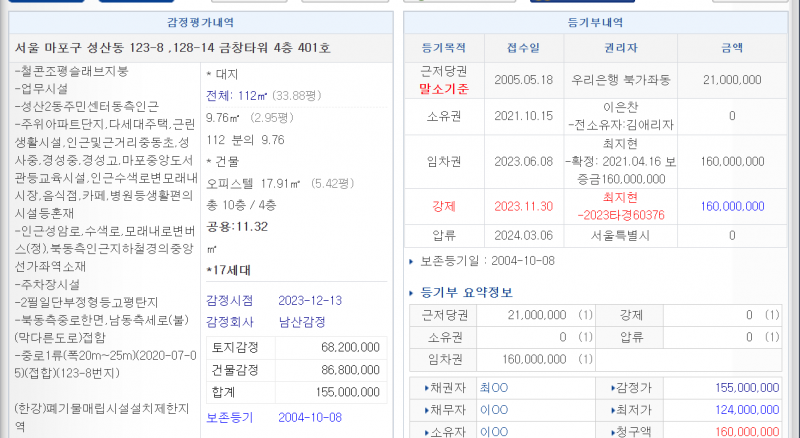This screenshot has width=800, height=438.
Task: Click the -철콘조평슬래브지붕 line
Action: [x=71, y=71]
